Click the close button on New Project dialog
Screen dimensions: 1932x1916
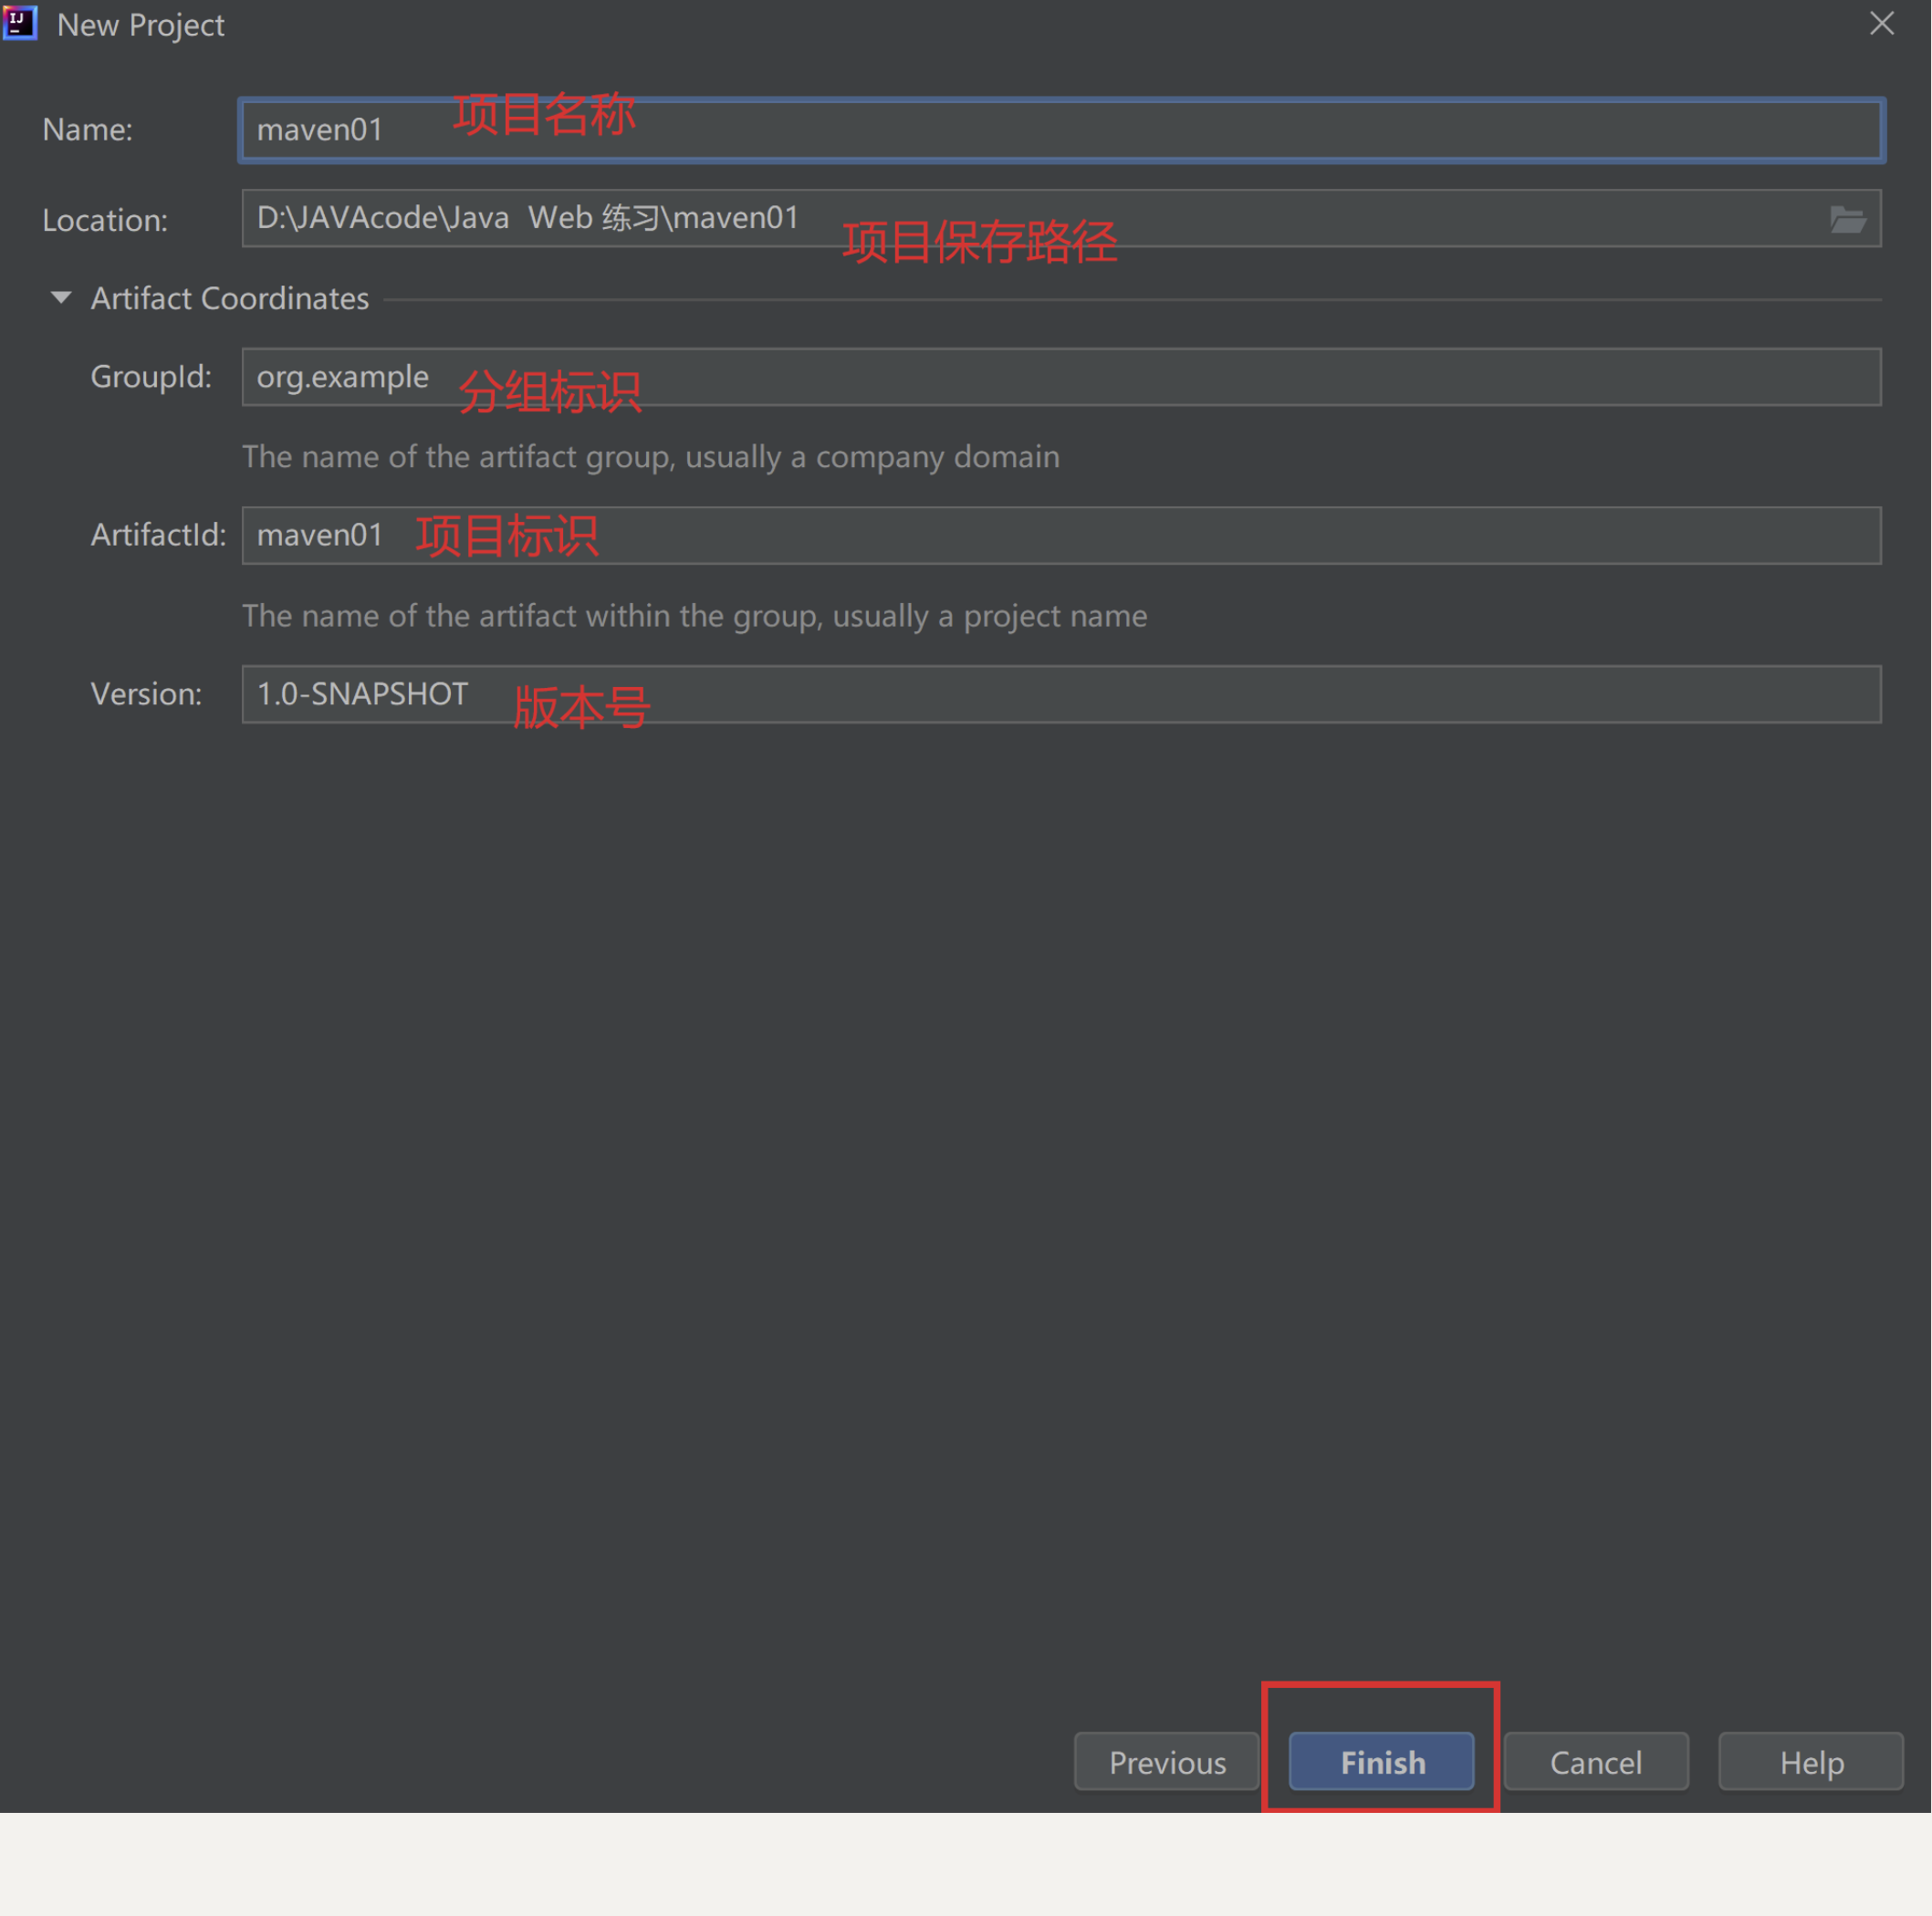(x=1883, y=23)
